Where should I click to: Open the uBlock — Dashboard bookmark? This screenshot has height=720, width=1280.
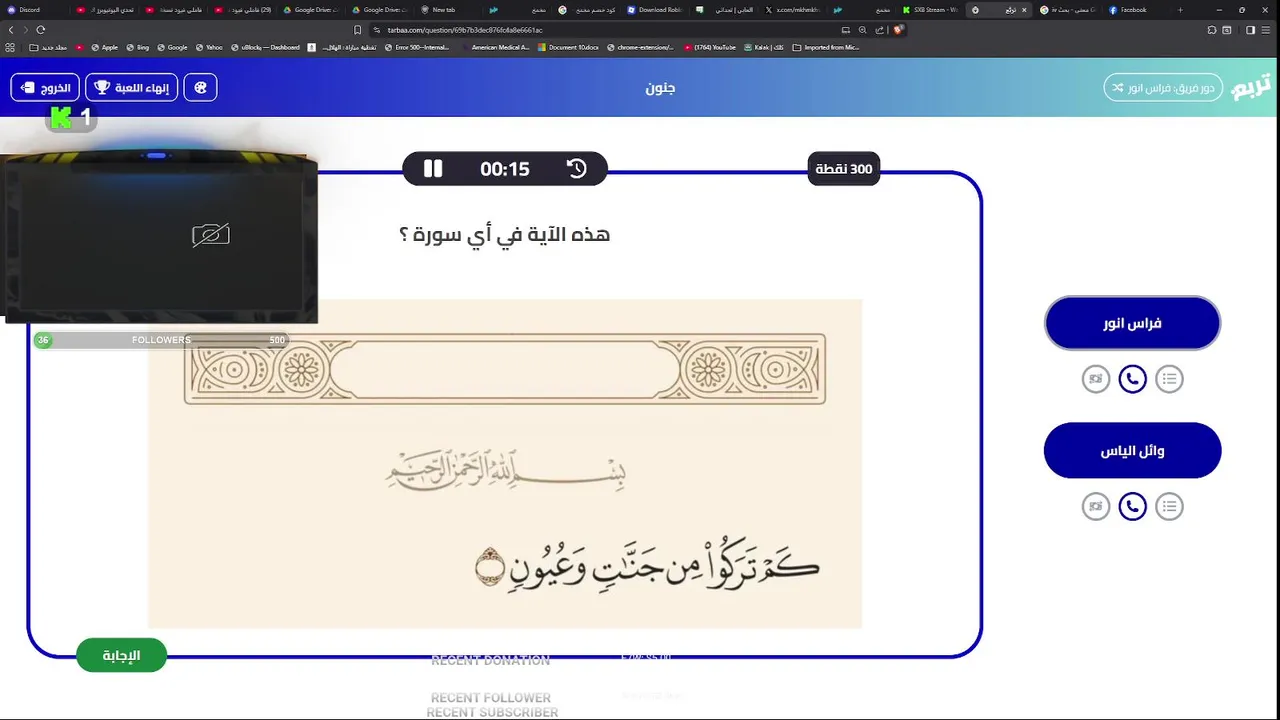[x=265, y=47]
